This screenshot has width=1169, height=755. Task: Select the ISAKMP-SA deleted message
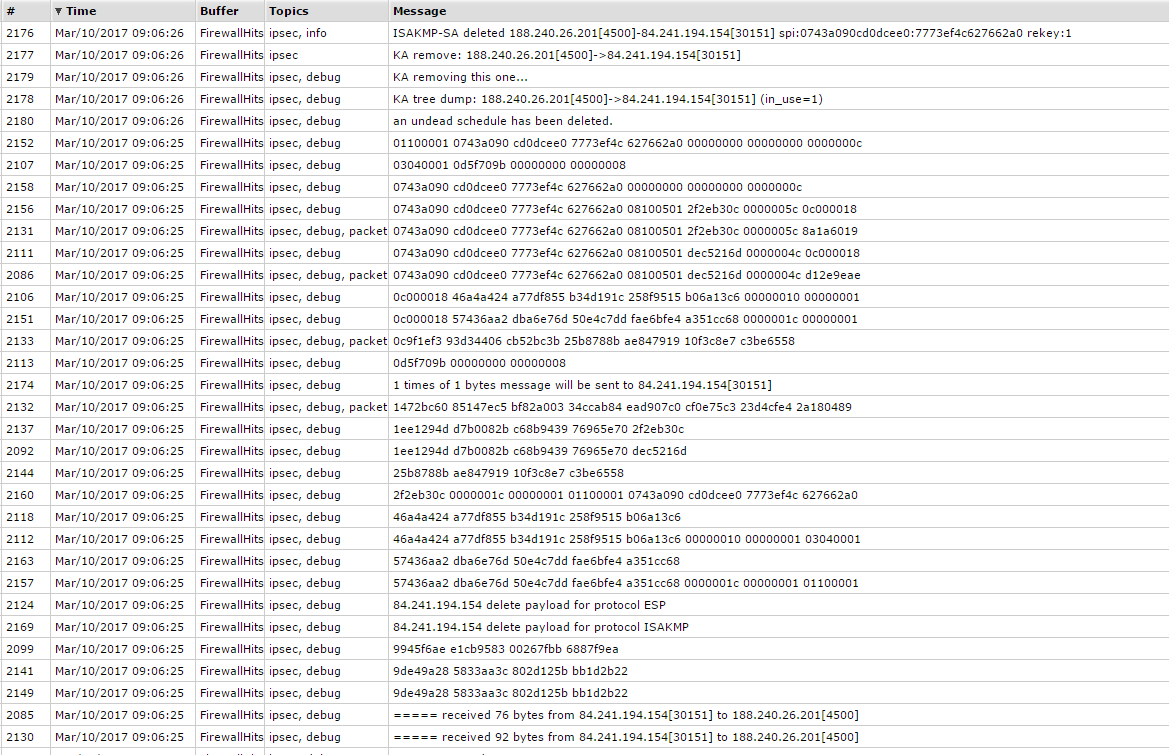coord(732,33)
